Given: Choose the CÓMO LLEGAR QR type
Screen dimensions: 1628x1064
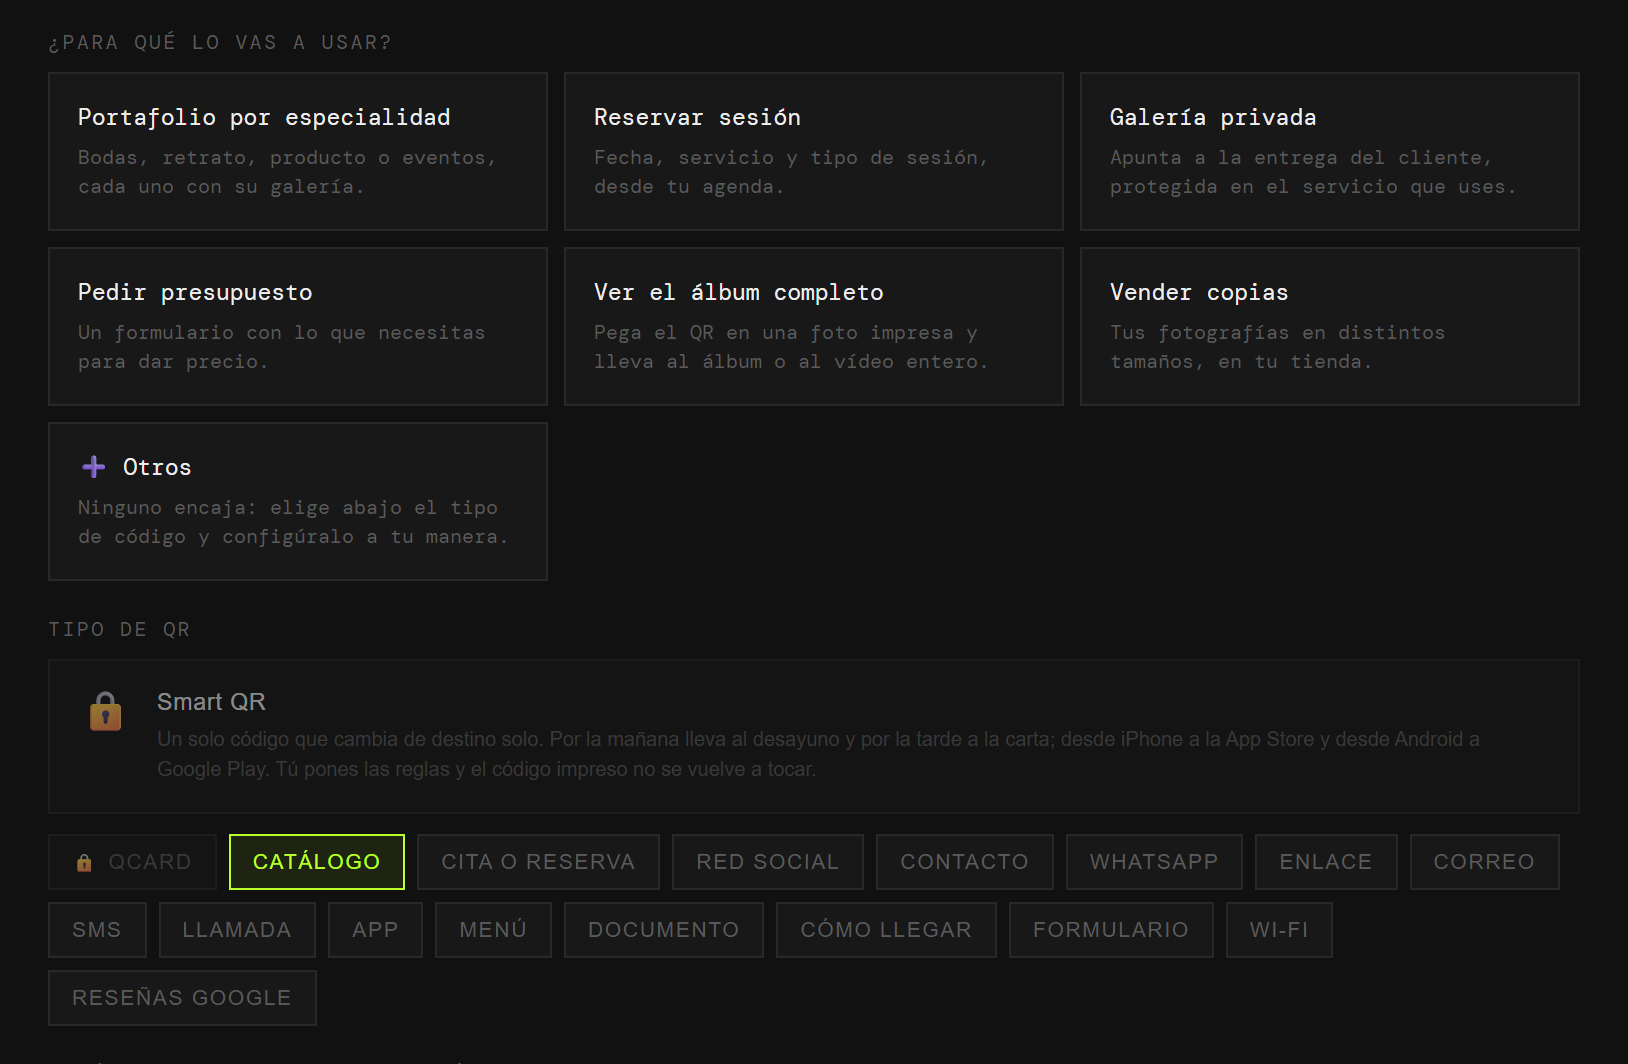Looking at the screenshot, I should (x=886, y=930).
